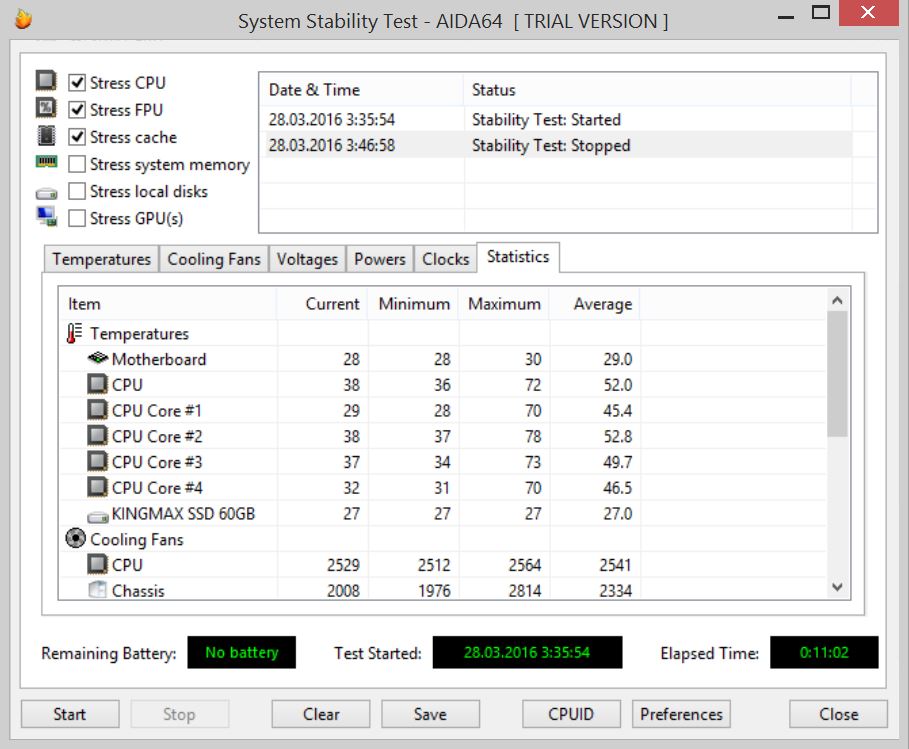Click the CPU chip icon beside Stress CPU
Screen dimensions: 909x749
(x=46, y=81)
